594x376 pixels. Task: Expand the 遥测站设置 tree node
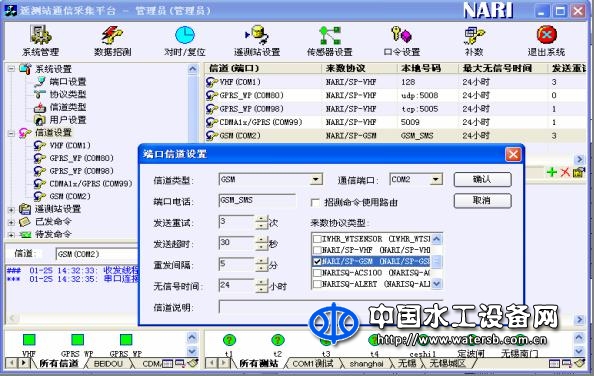tap(11, 209)
